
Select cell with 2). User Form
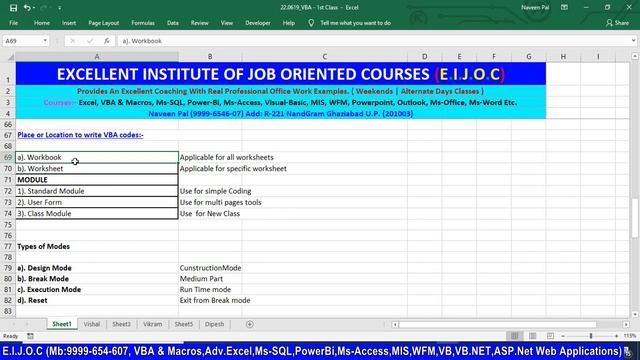[x=97, y=202]
